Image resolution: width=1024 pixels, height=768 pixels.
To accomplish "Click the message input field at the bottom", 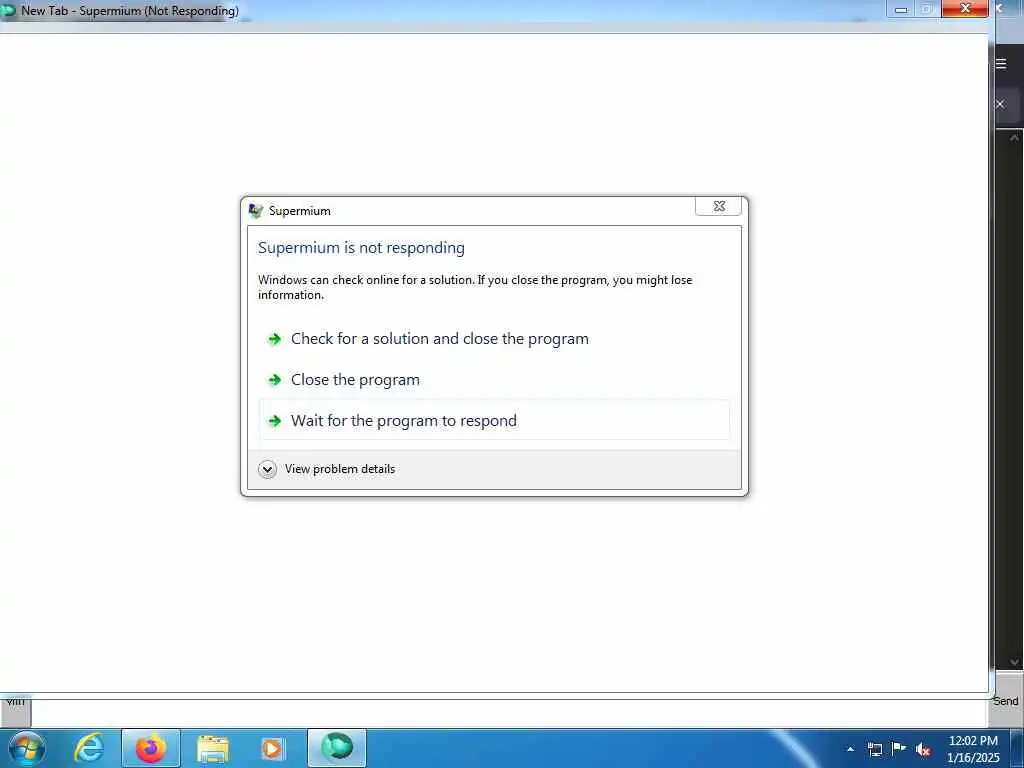I will (x=509, y=713).
